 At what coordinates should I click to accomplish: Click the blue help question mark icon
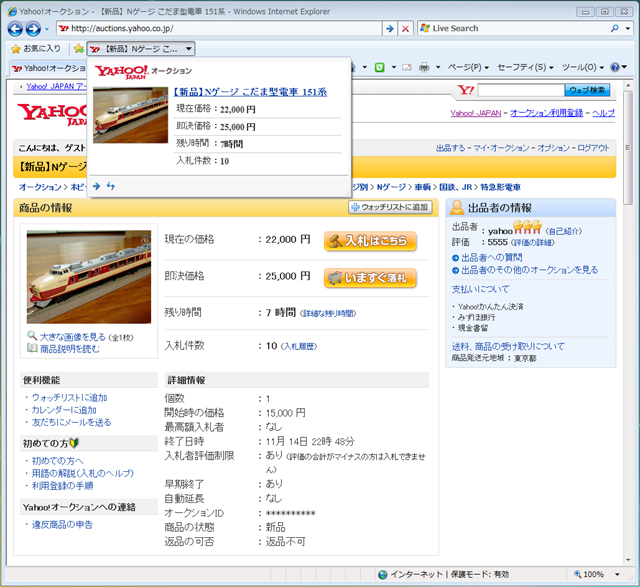click(x=615, y=67)
